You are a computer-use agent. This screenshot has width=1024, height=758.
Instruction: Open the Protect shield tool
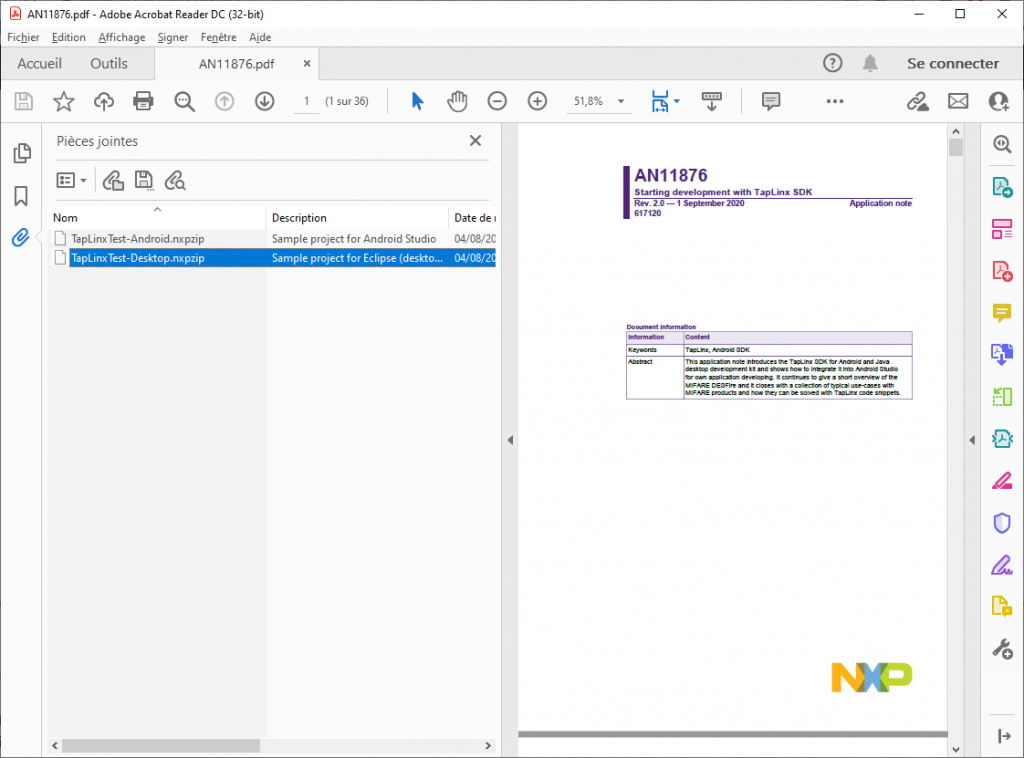click(x=1002, y=524)
